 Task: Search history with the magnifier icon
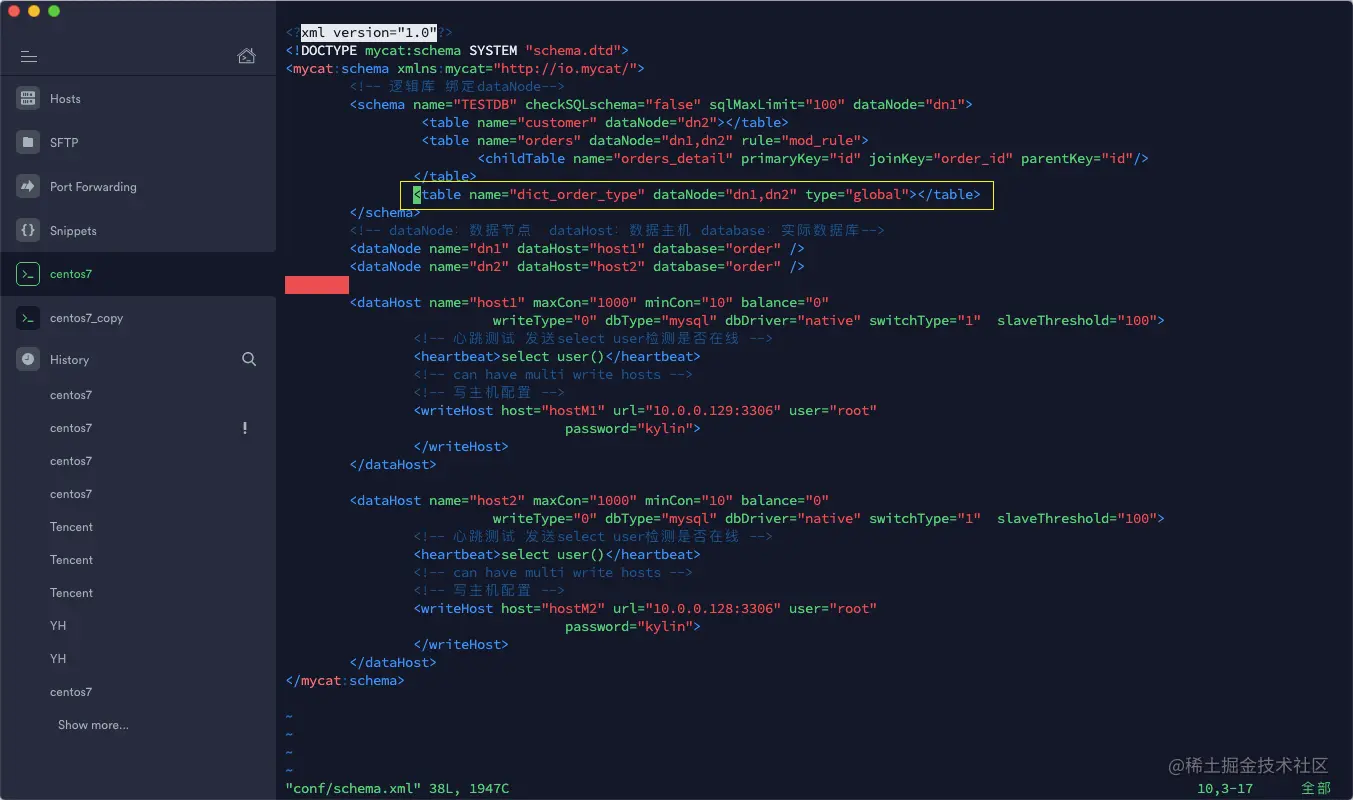tap(249, 359)
